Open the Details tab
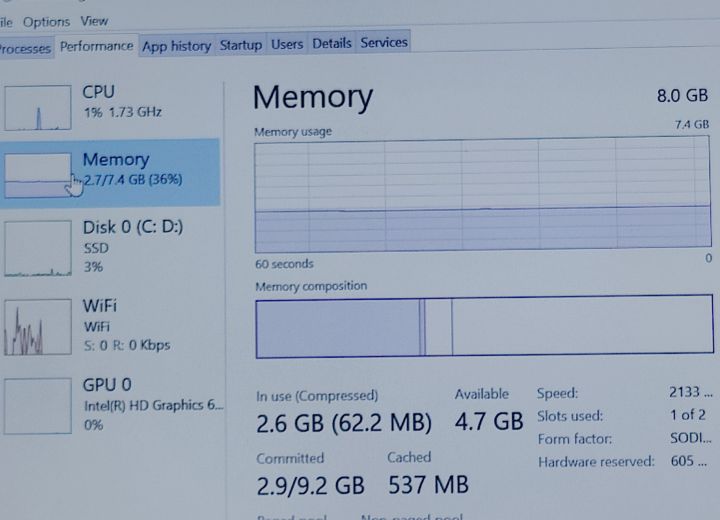The image size is (720, 520). [x=332, y=43]
